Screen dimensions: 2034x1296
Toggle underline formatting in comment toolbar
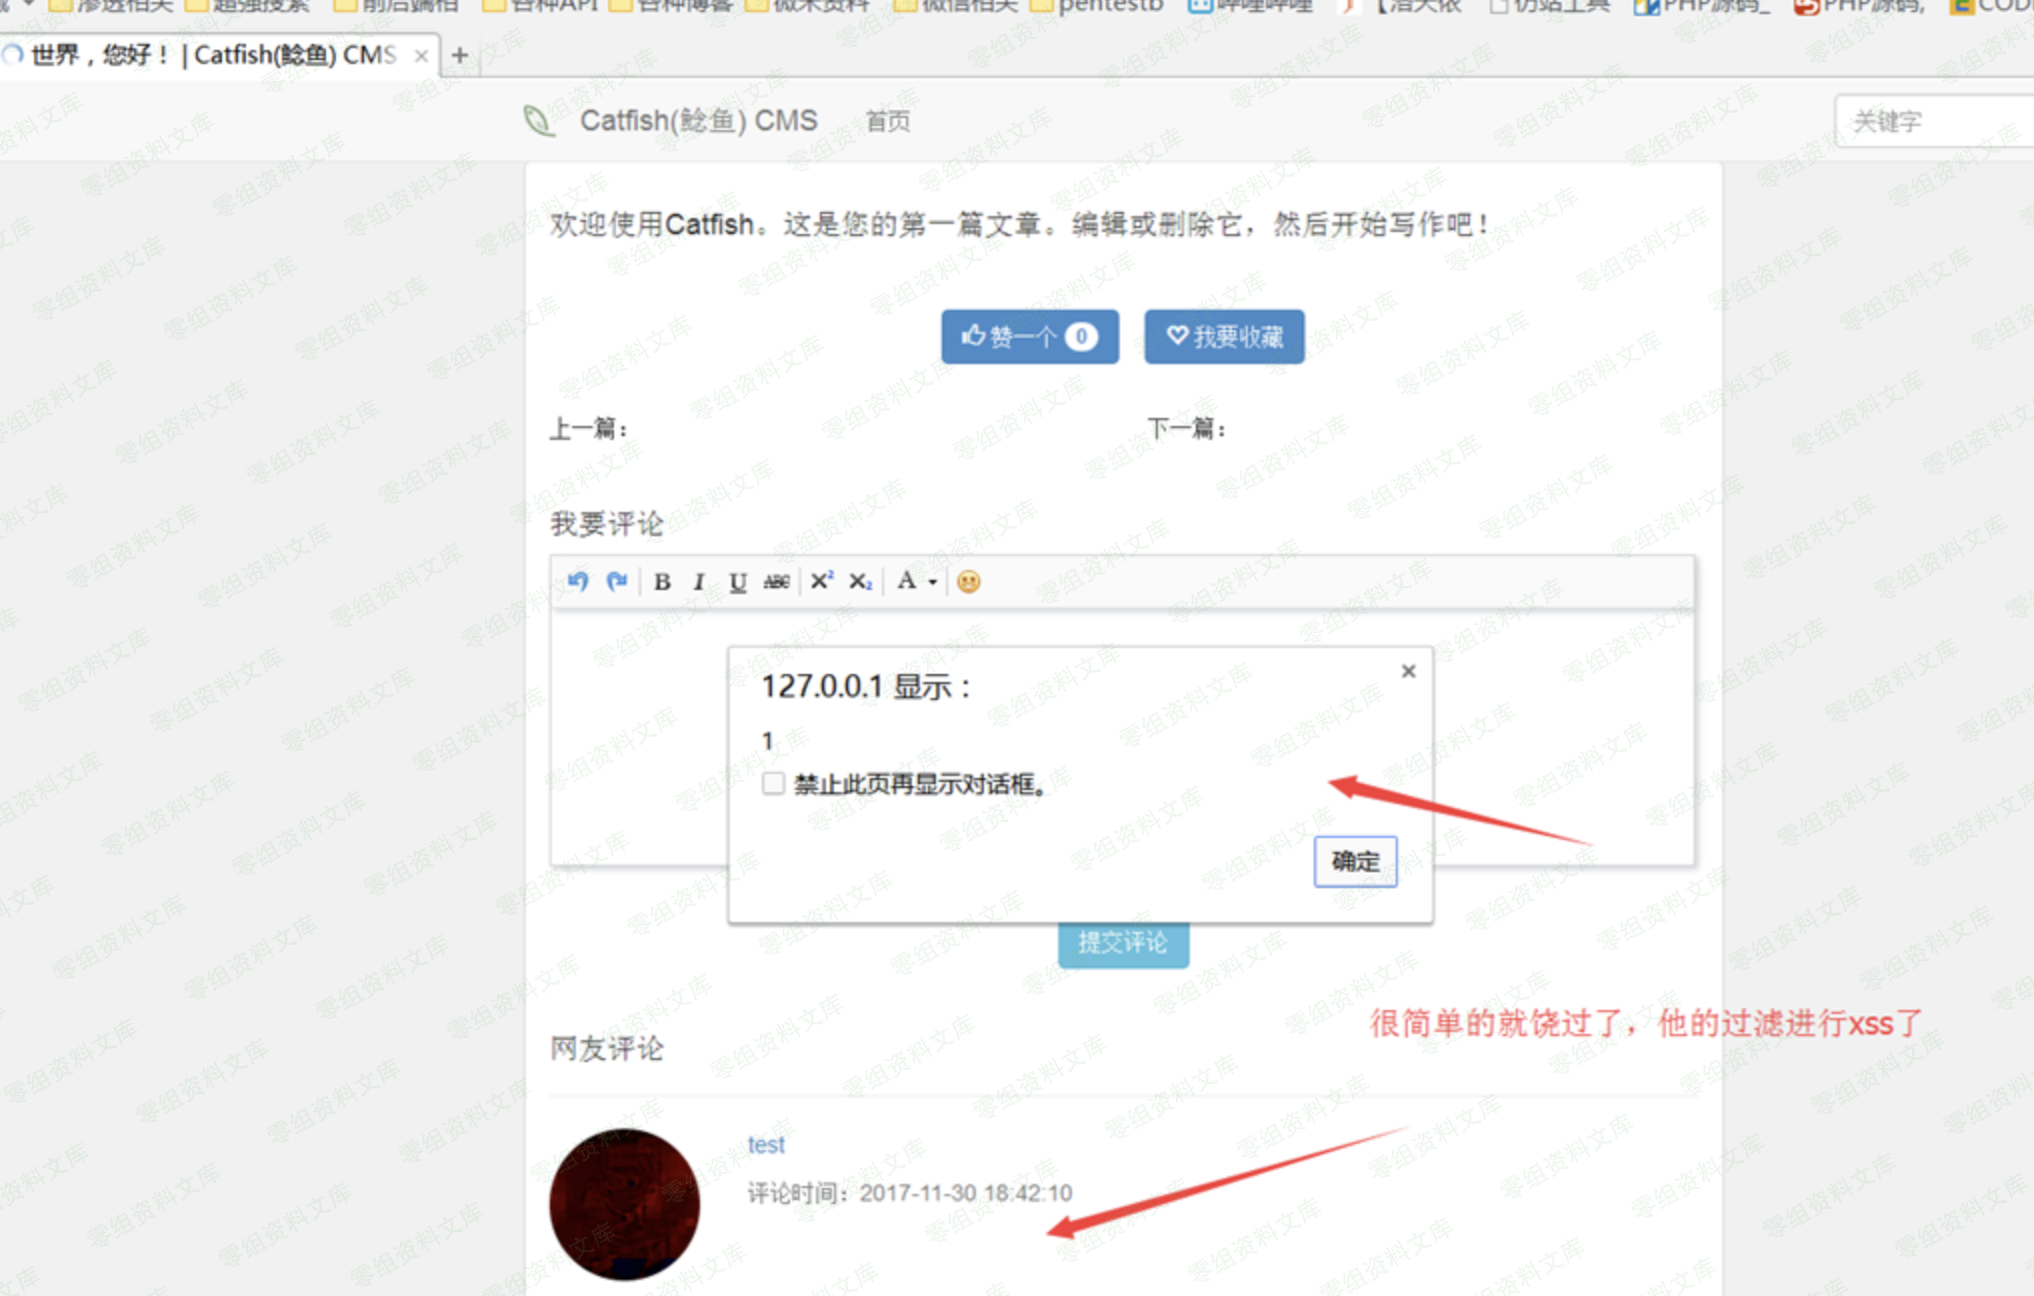click(x=738, y=582)
